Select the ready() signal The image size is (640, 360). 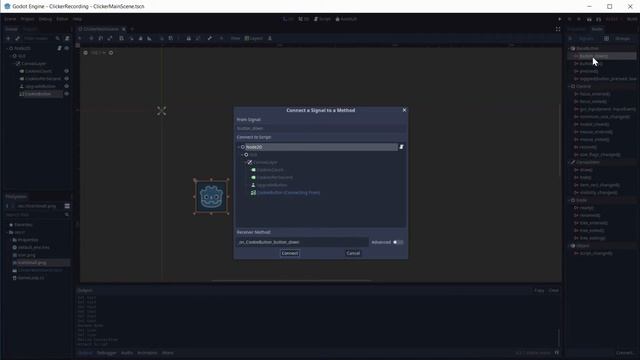tap(586, 208)
